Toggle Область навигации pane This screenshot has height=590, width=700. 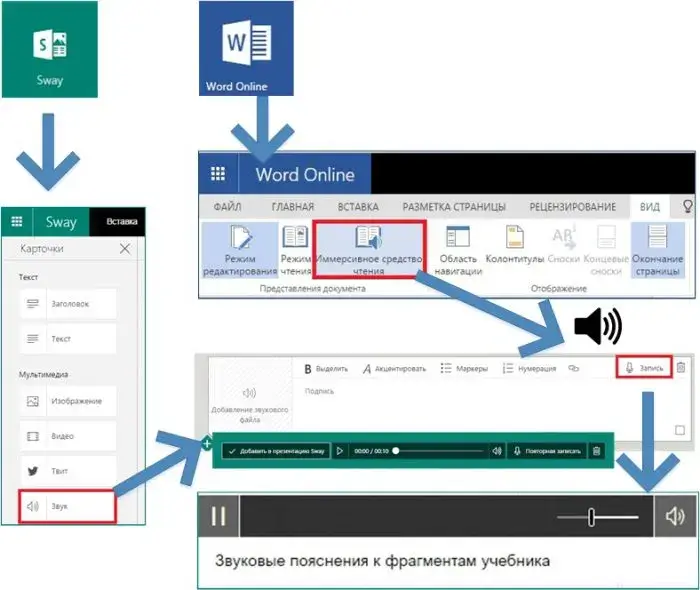click(x=458, y=250)
